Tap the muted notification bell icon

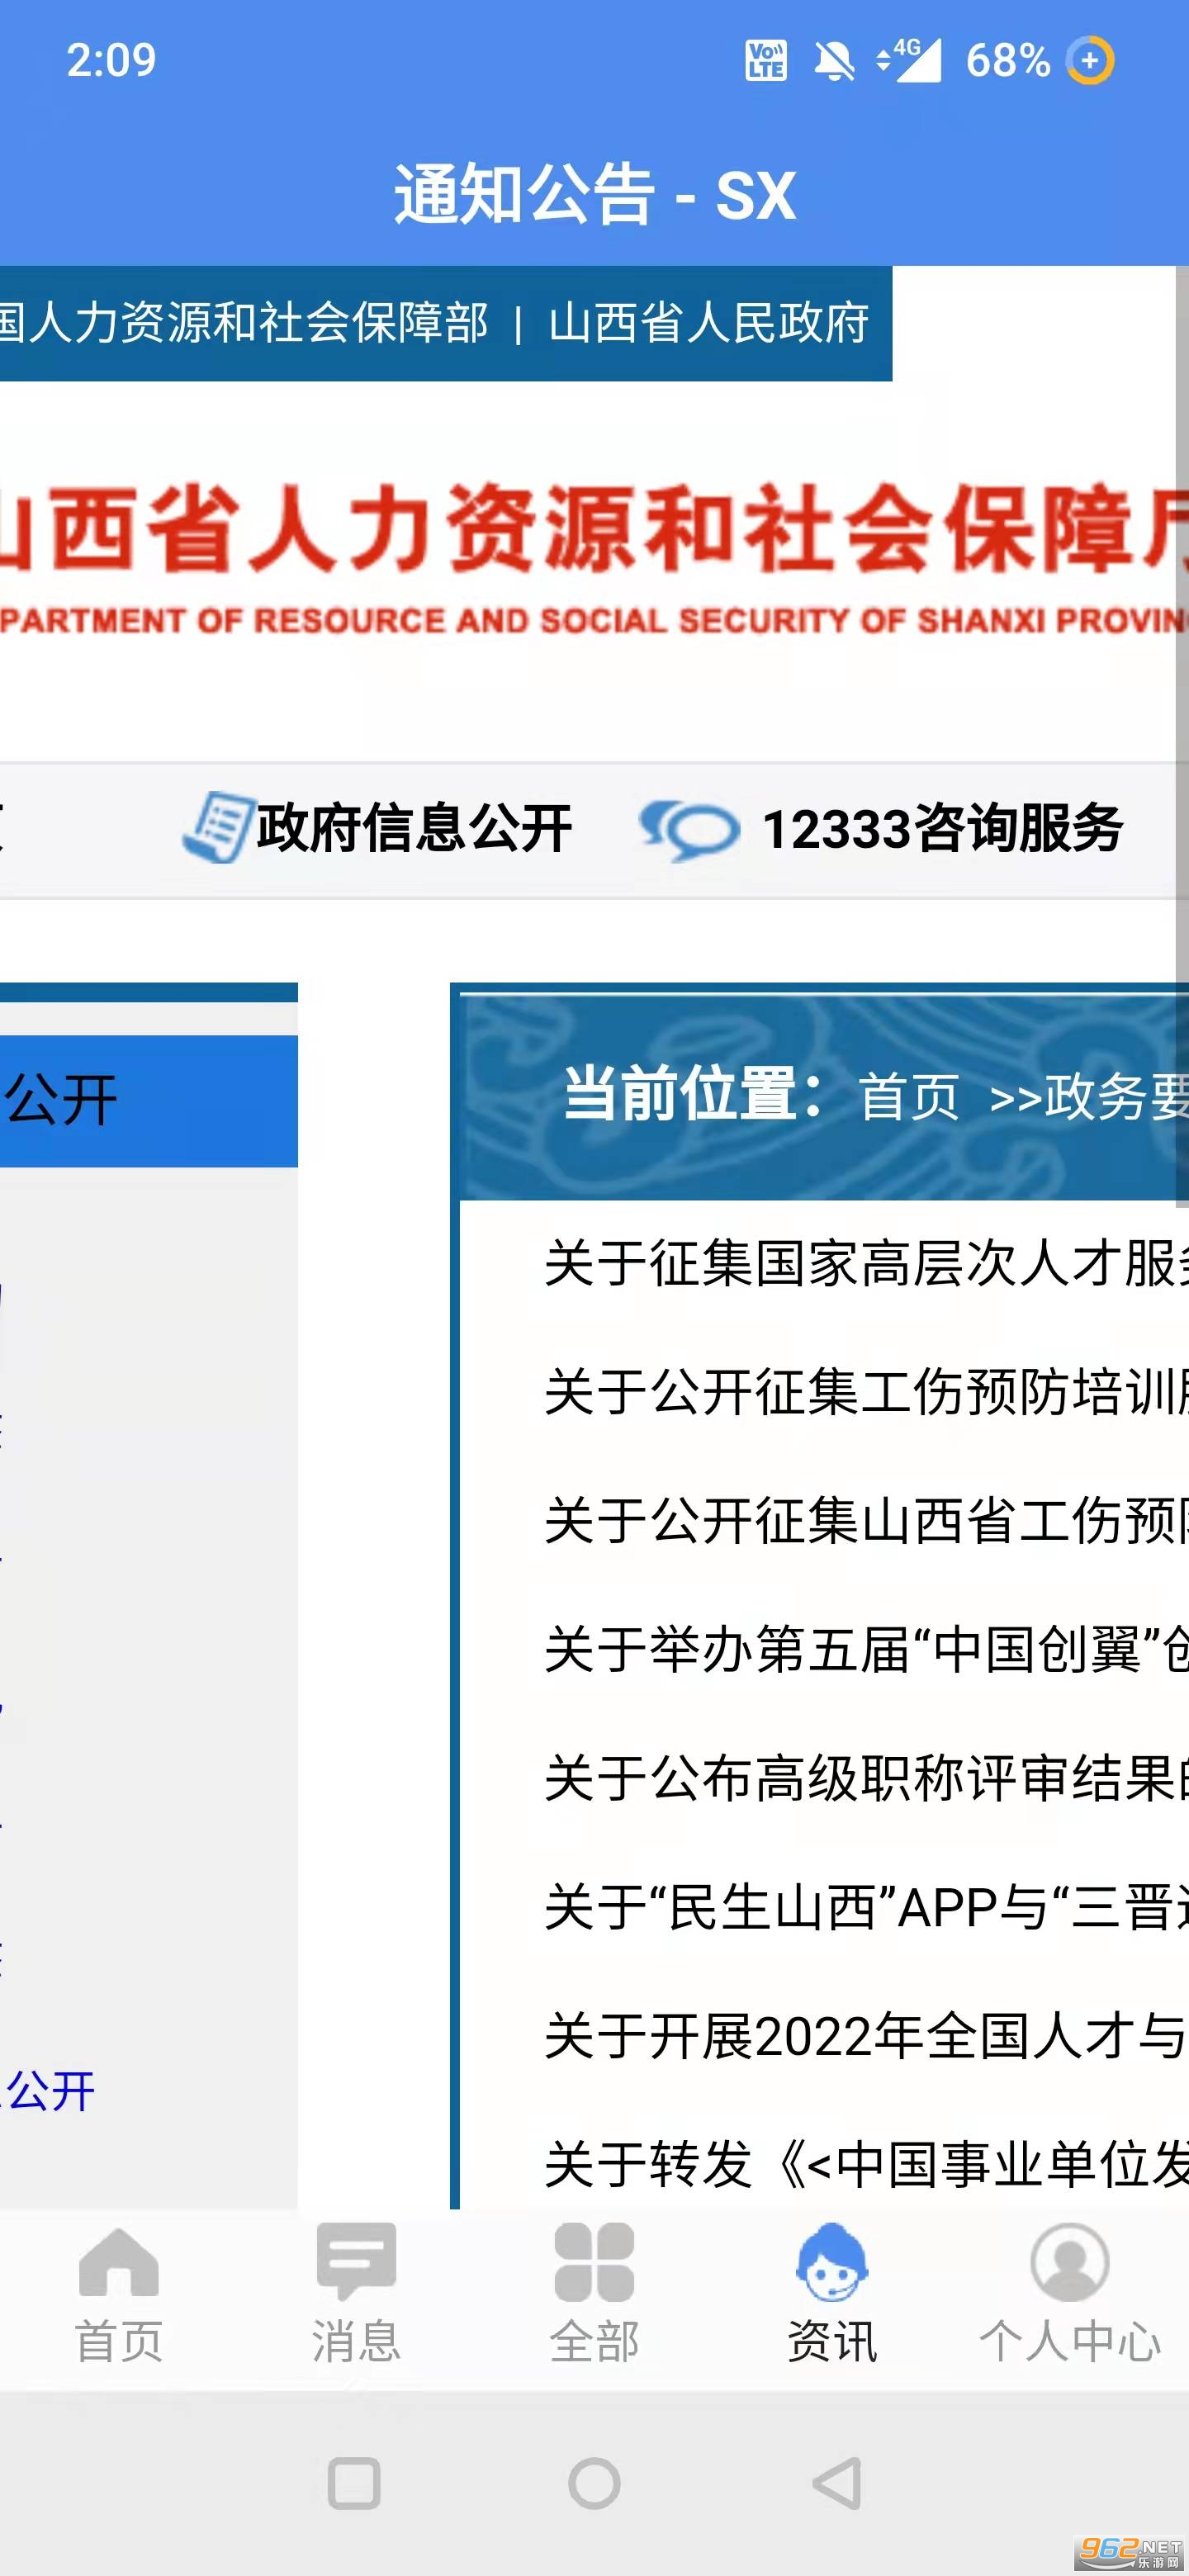coord(833,61)
